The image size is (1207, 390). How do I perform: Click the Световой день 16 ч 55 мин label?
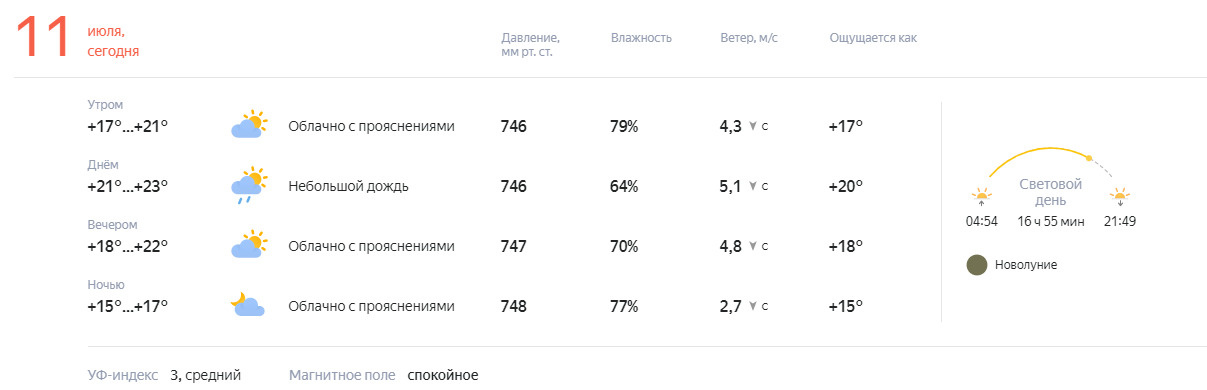pos(1051,203)
